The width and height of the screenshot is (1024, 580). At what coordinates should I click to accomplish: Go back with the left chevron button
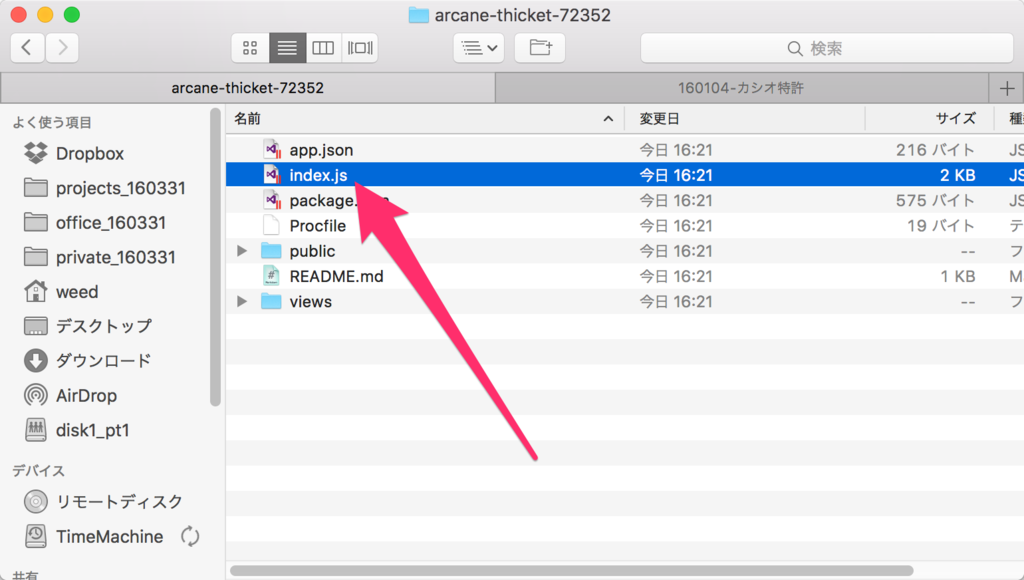click(27, 48)
